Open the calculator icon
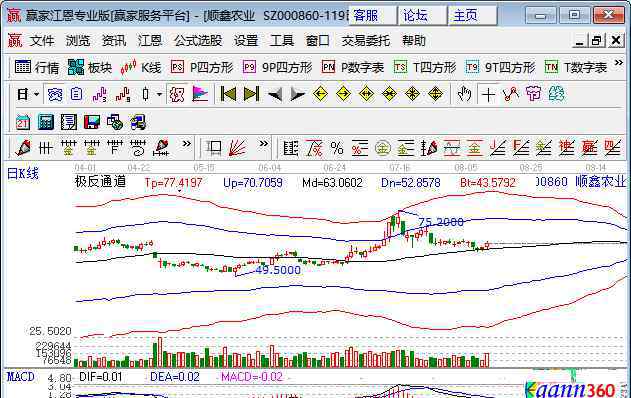The width and height of the screenshot is (631, 398). (45, 122)
